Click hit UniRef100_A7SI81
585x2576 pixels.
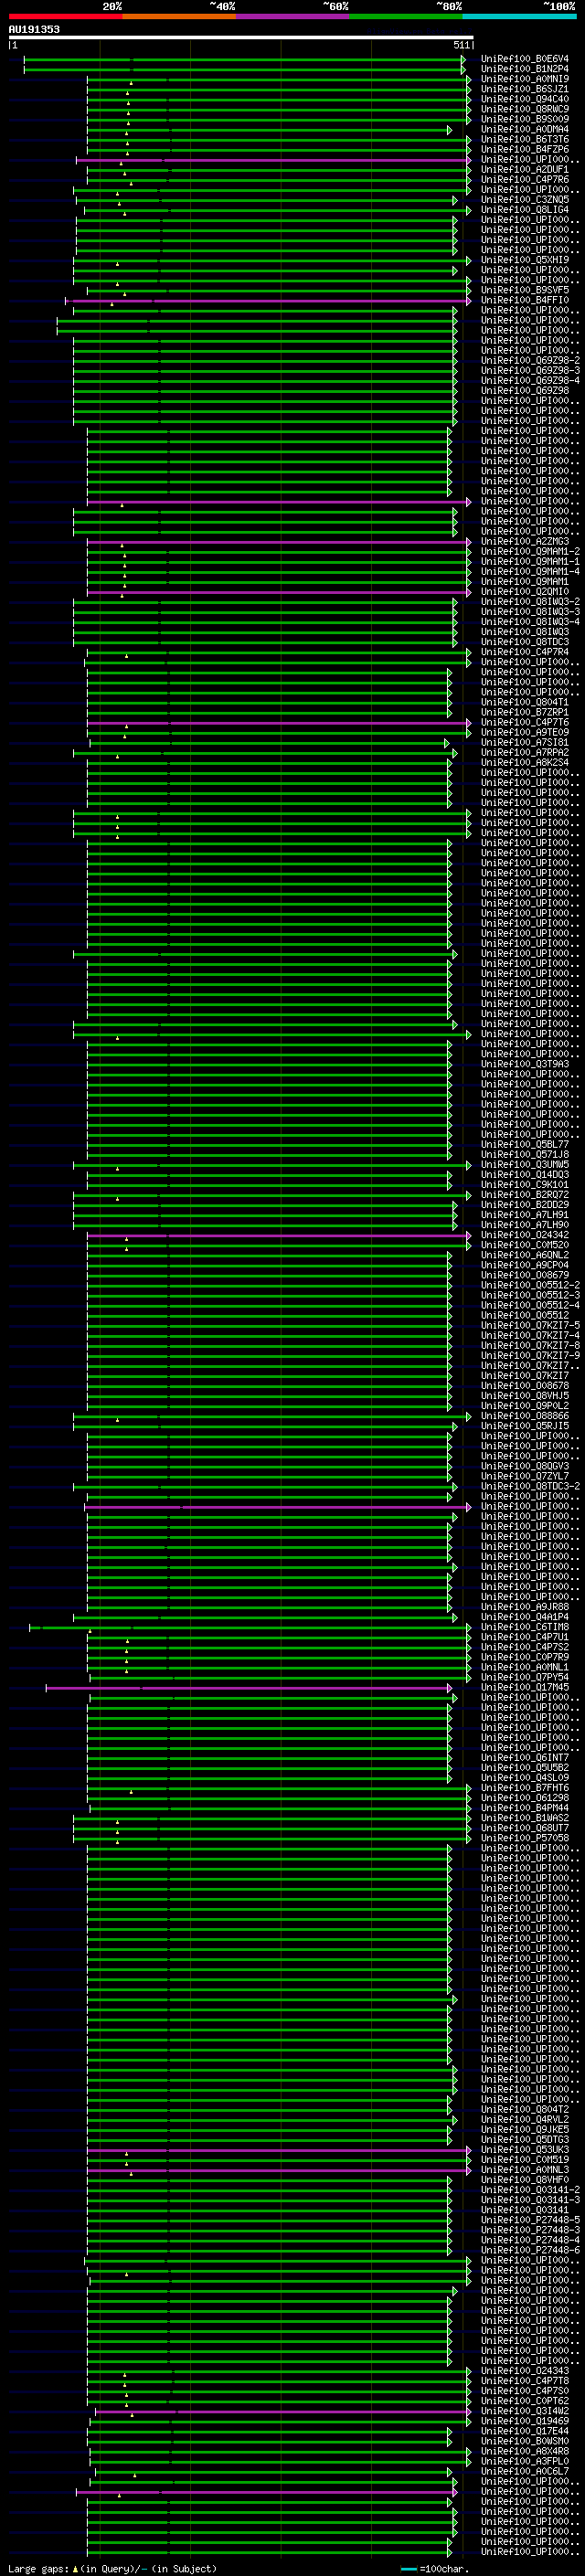coord(525,742)
